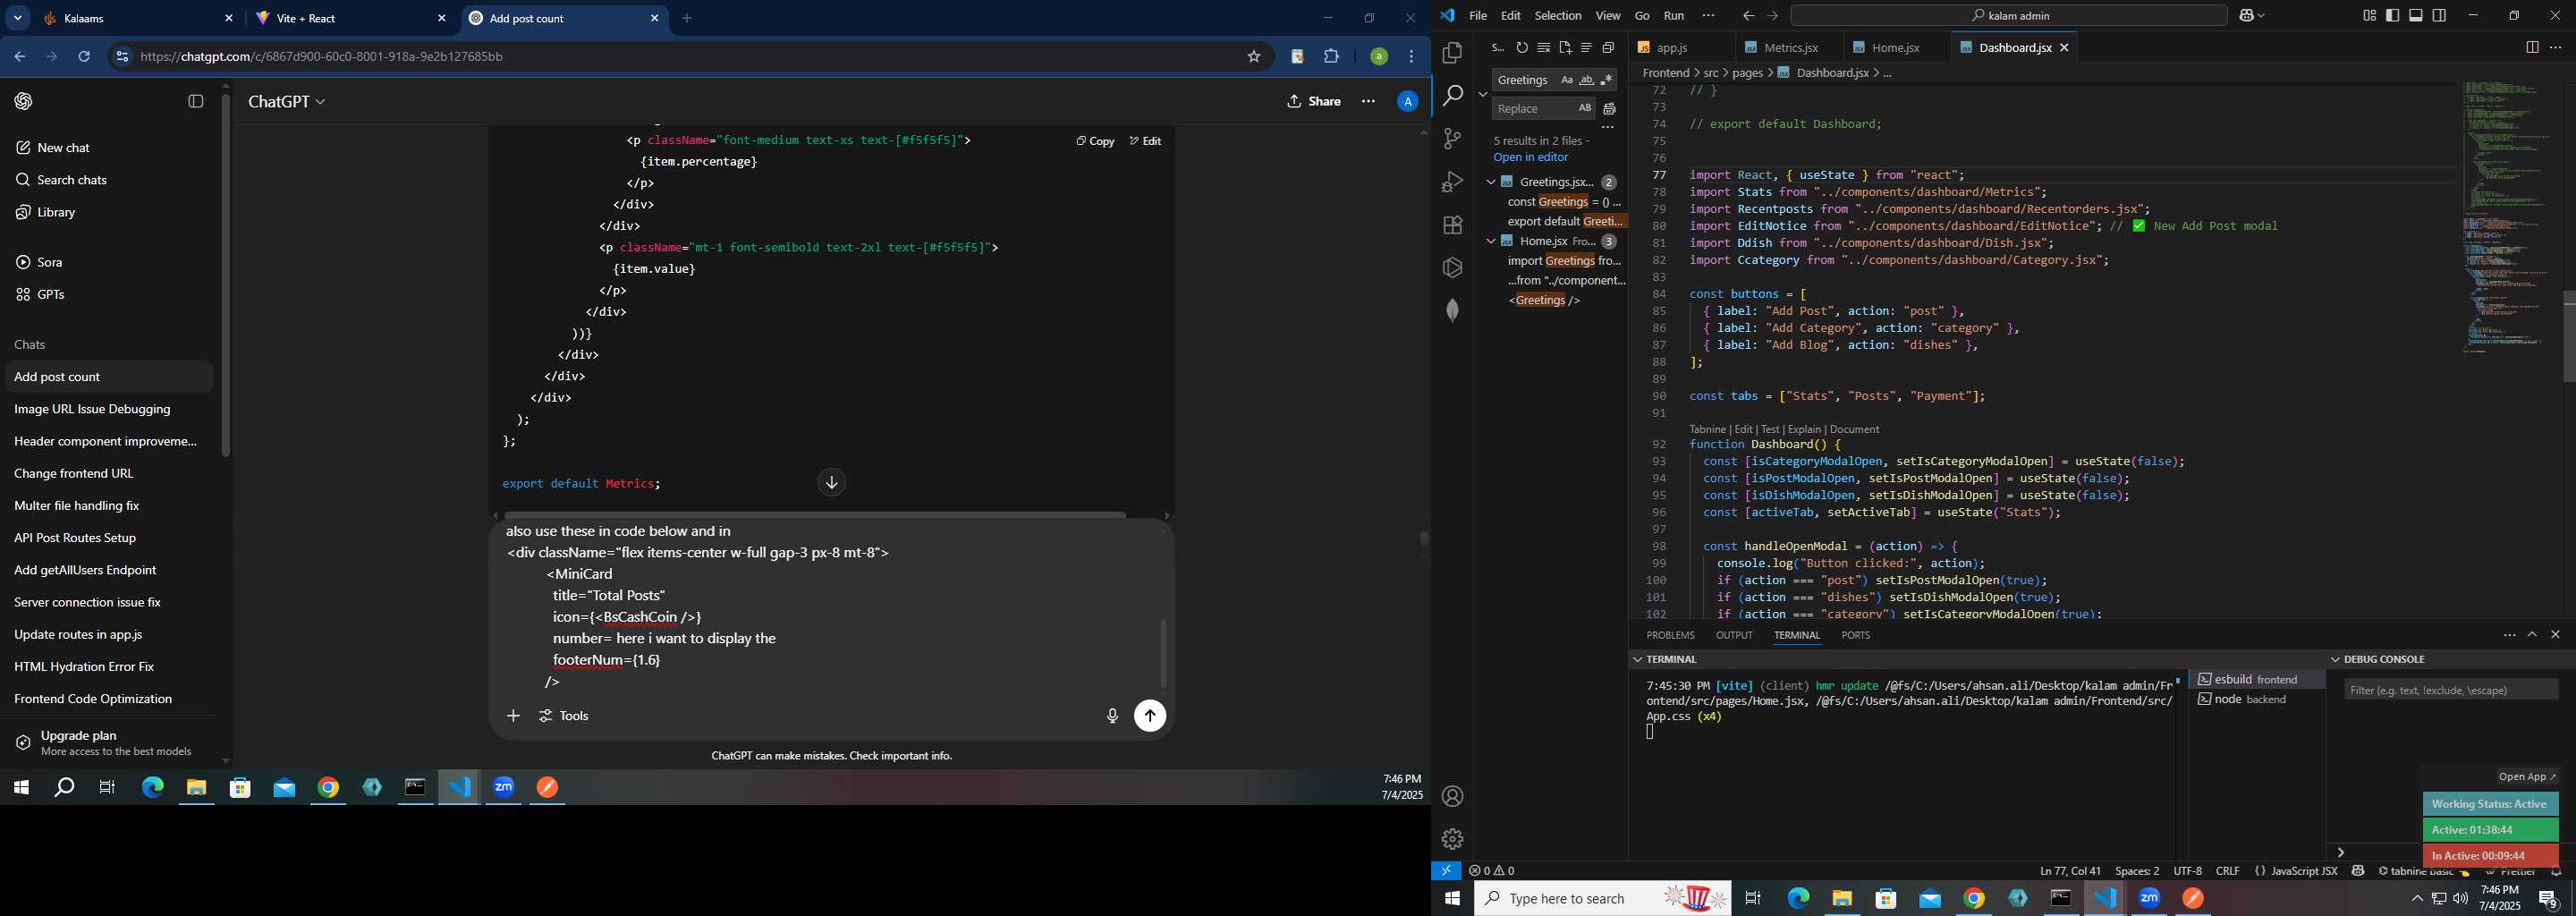Toggle Match Case in search box
Image resolution: width=2576 pixels, height=916 pixels.
tap(1567, 80)
